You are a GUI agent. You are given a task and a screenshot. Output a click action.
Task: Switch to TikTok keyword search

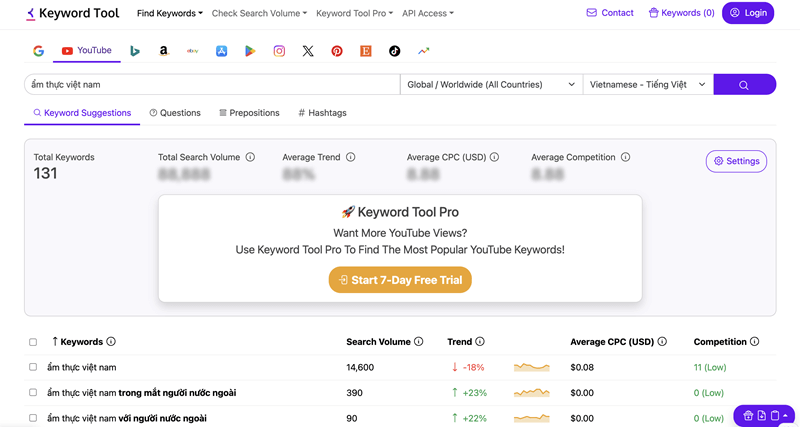click(x=394, y=51)
